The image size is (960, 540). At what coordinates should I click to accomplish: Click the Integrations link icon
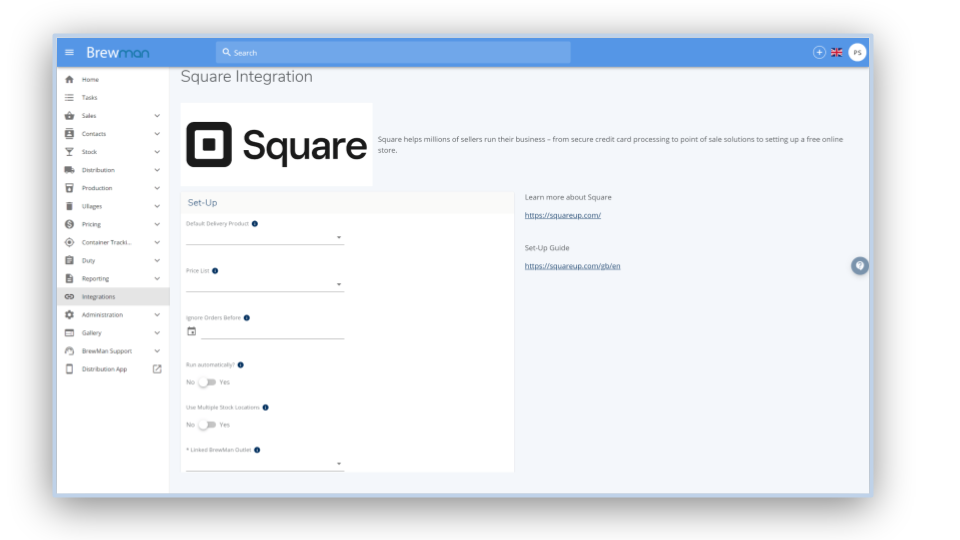[x=69, y=296]
